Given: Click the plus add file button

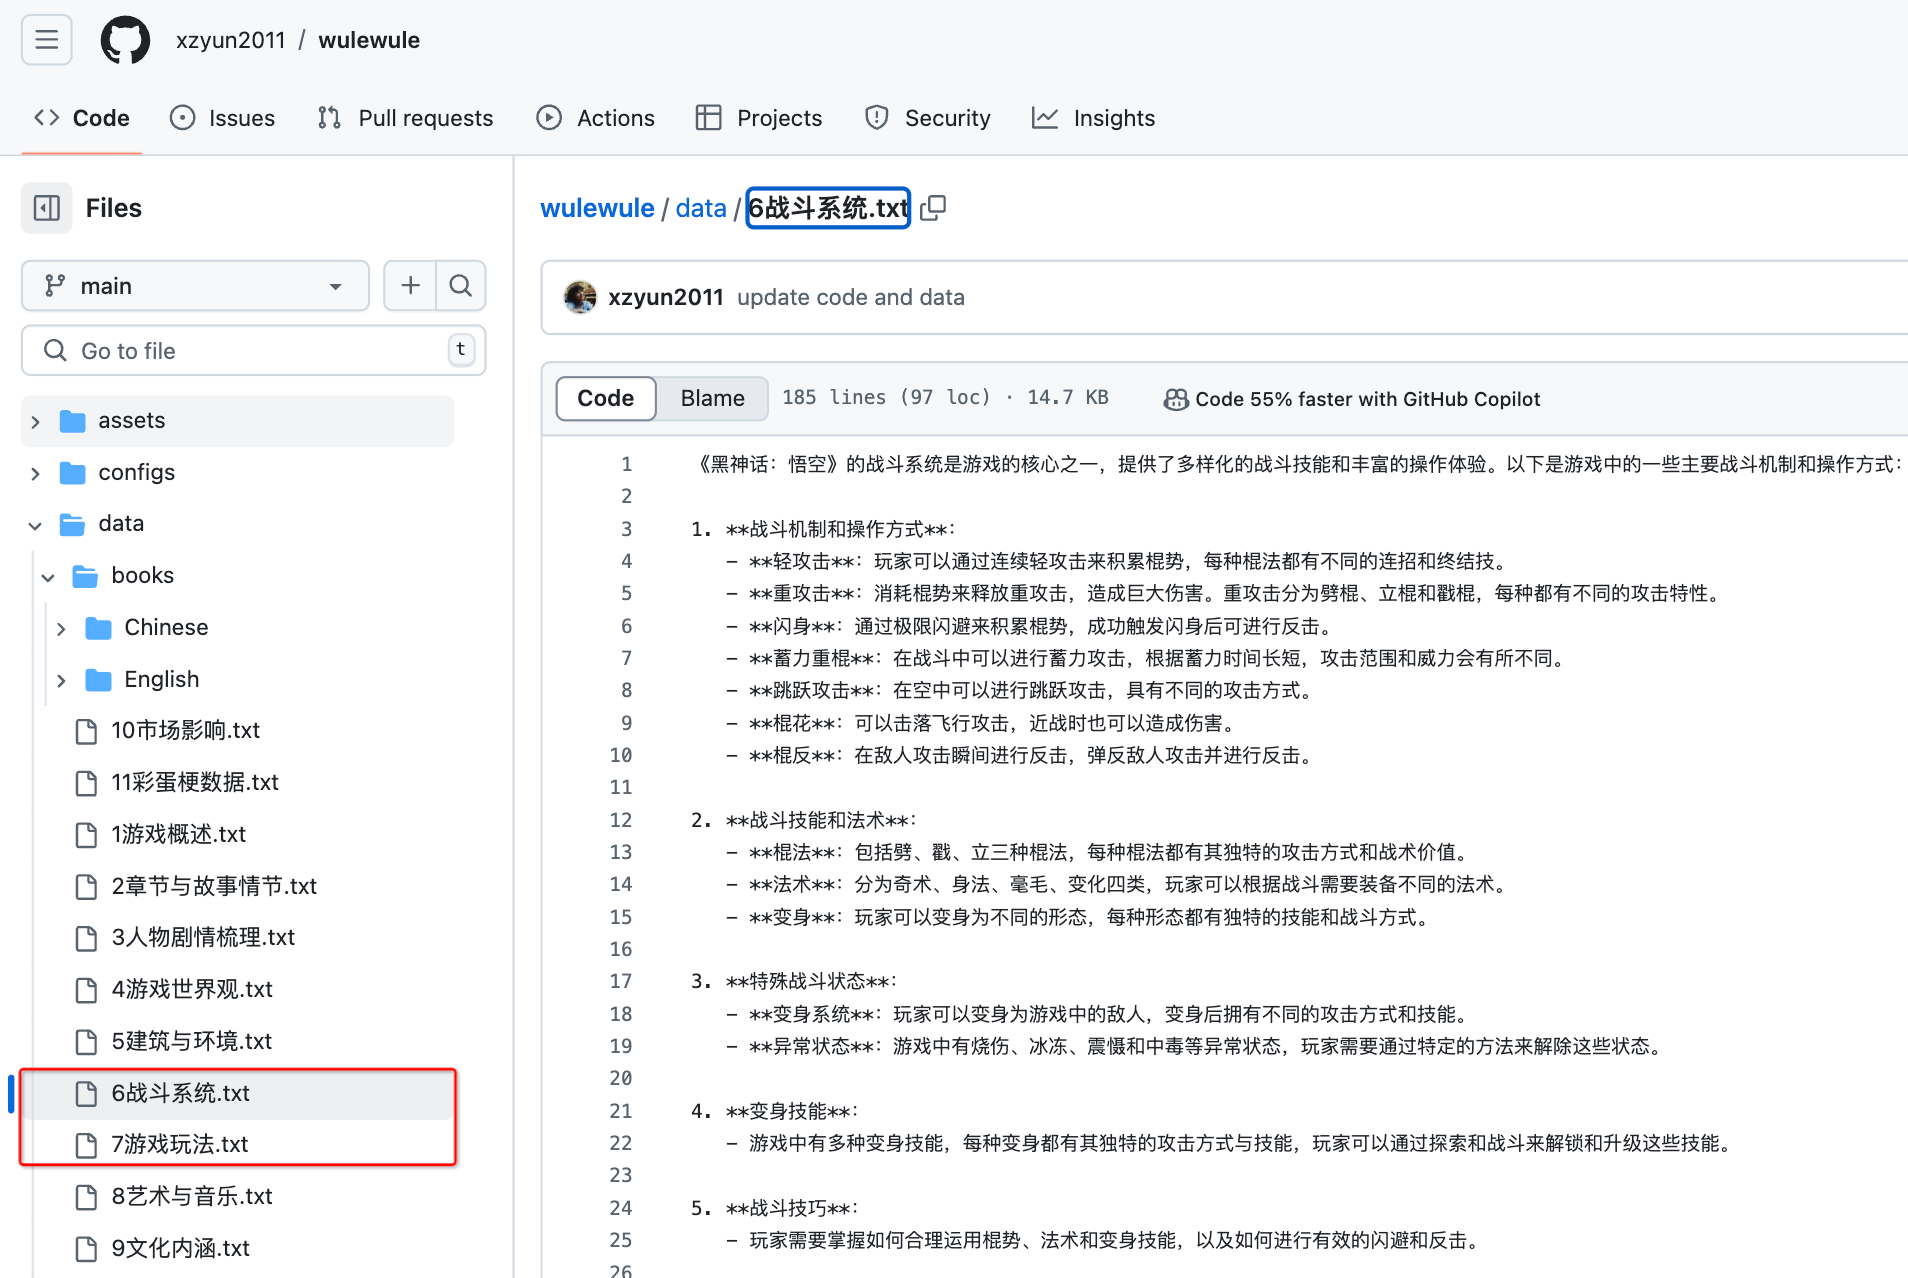Looking at the screenshot, I should click(410, 286).
